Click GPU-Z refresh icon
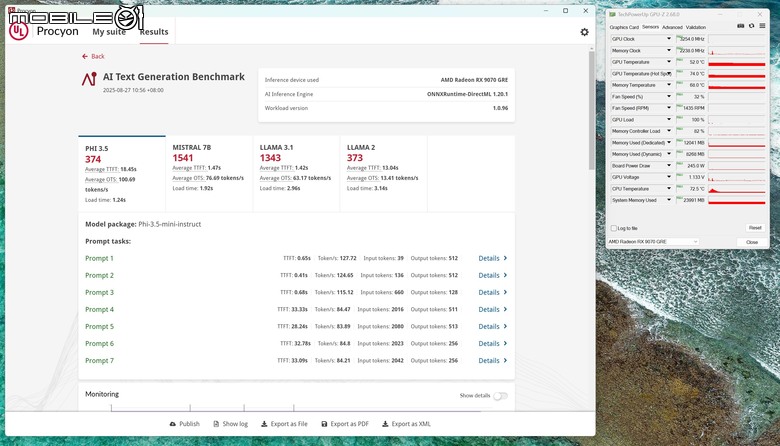780x446 pixels. (x=751, y=26)
